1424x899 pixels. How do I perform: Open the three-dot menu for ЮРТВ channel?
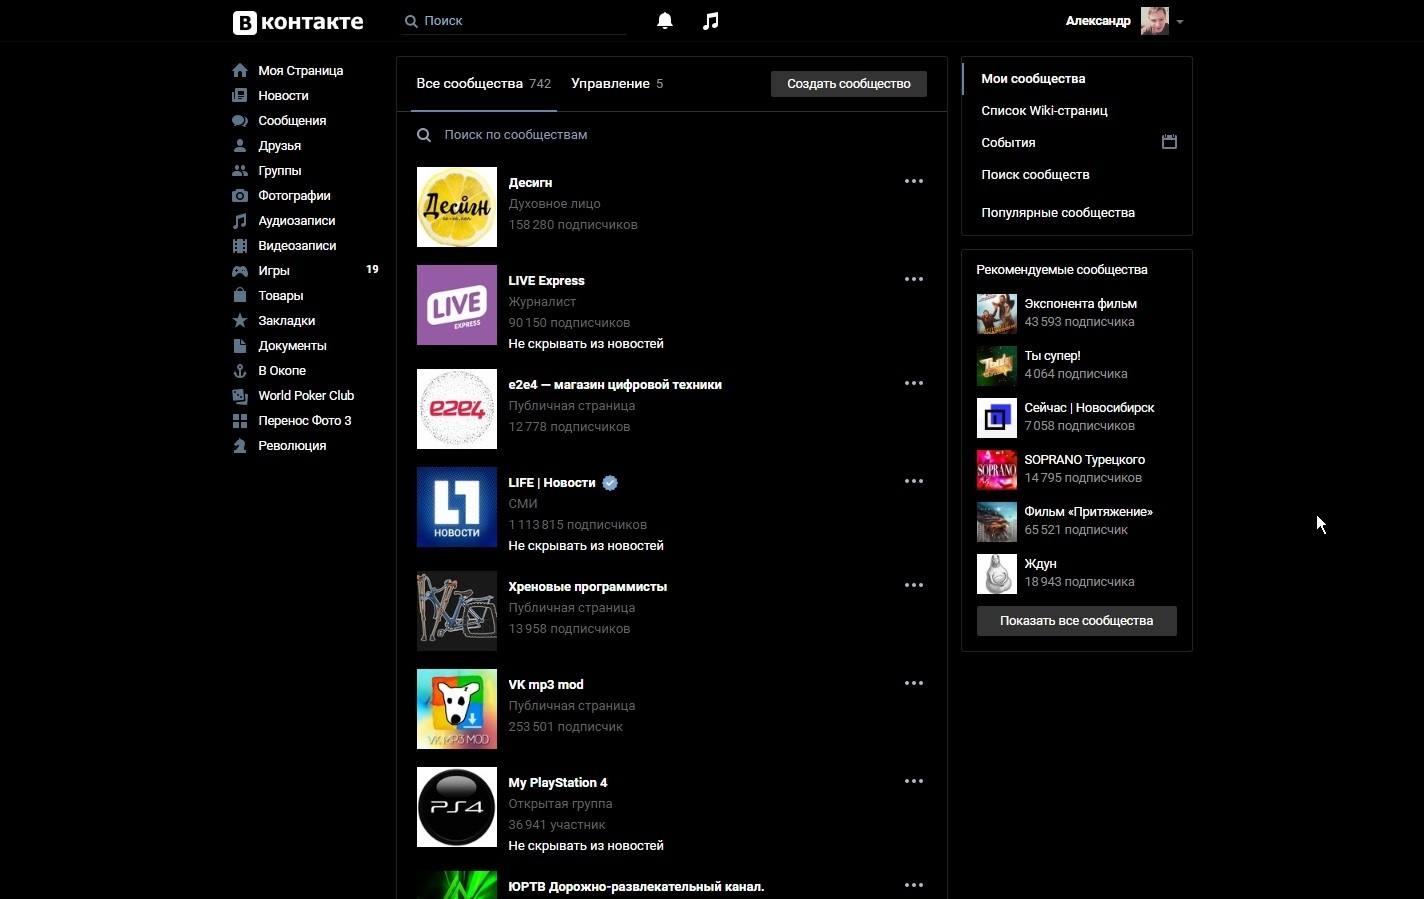[914, 885]
